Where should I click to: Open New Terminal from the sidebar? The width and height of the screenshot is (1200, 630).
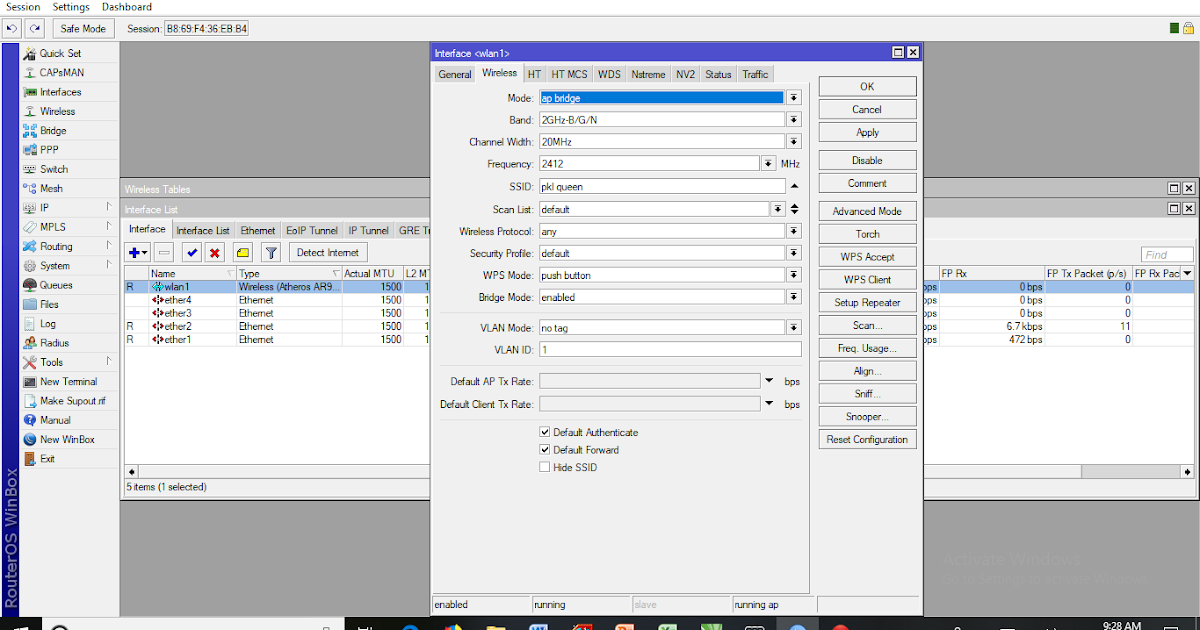[x=68, y=381]
